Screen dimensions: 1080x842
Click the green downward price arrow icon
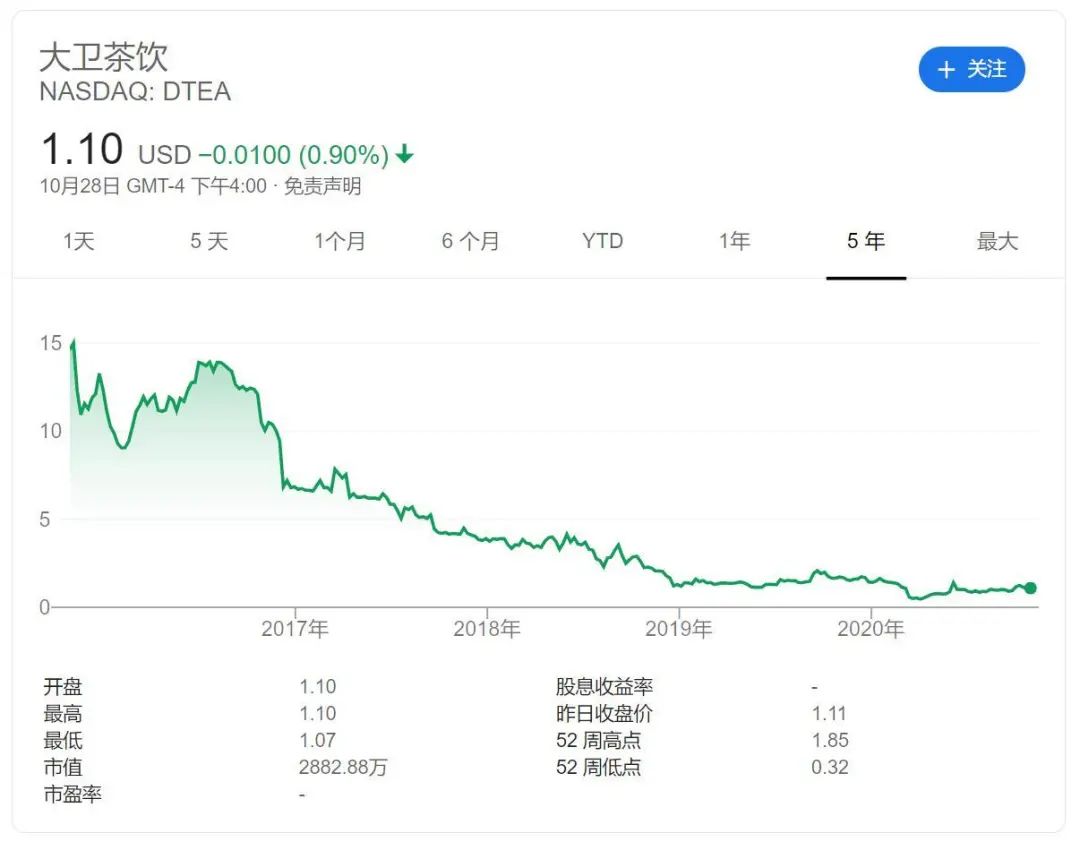[x=404, y=154]
